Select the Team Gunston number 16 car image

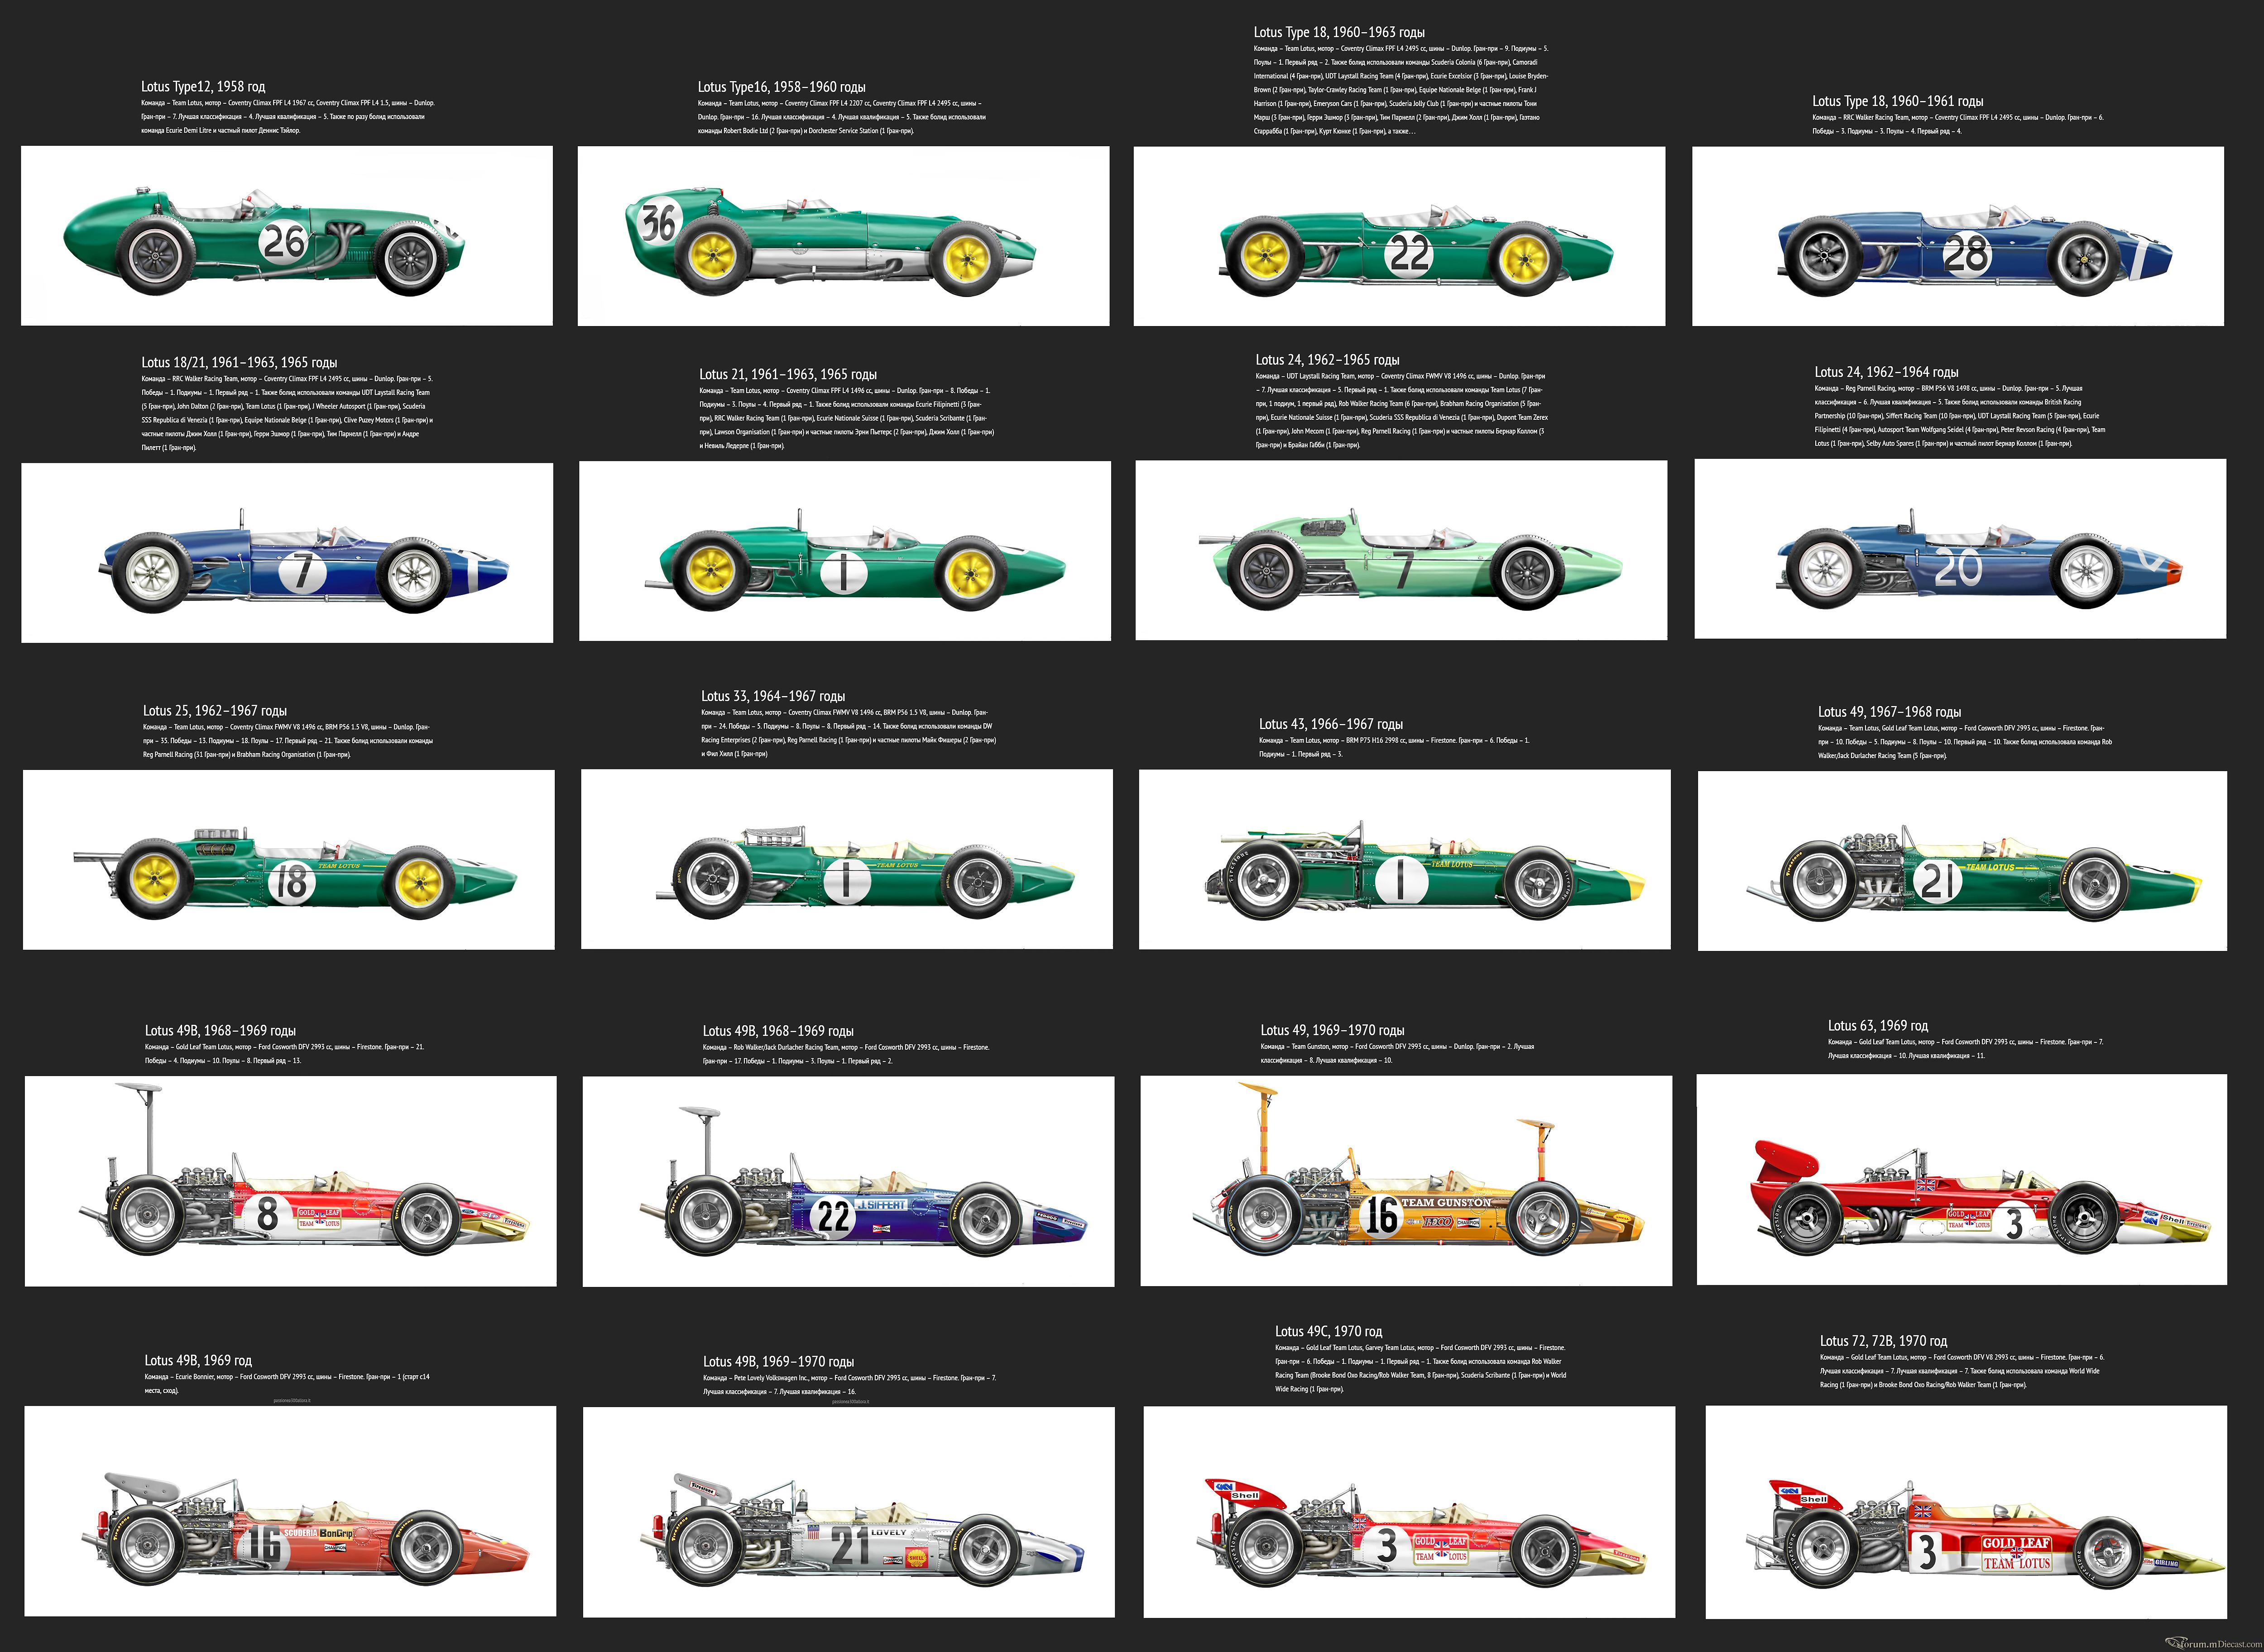(1406, 1181)
